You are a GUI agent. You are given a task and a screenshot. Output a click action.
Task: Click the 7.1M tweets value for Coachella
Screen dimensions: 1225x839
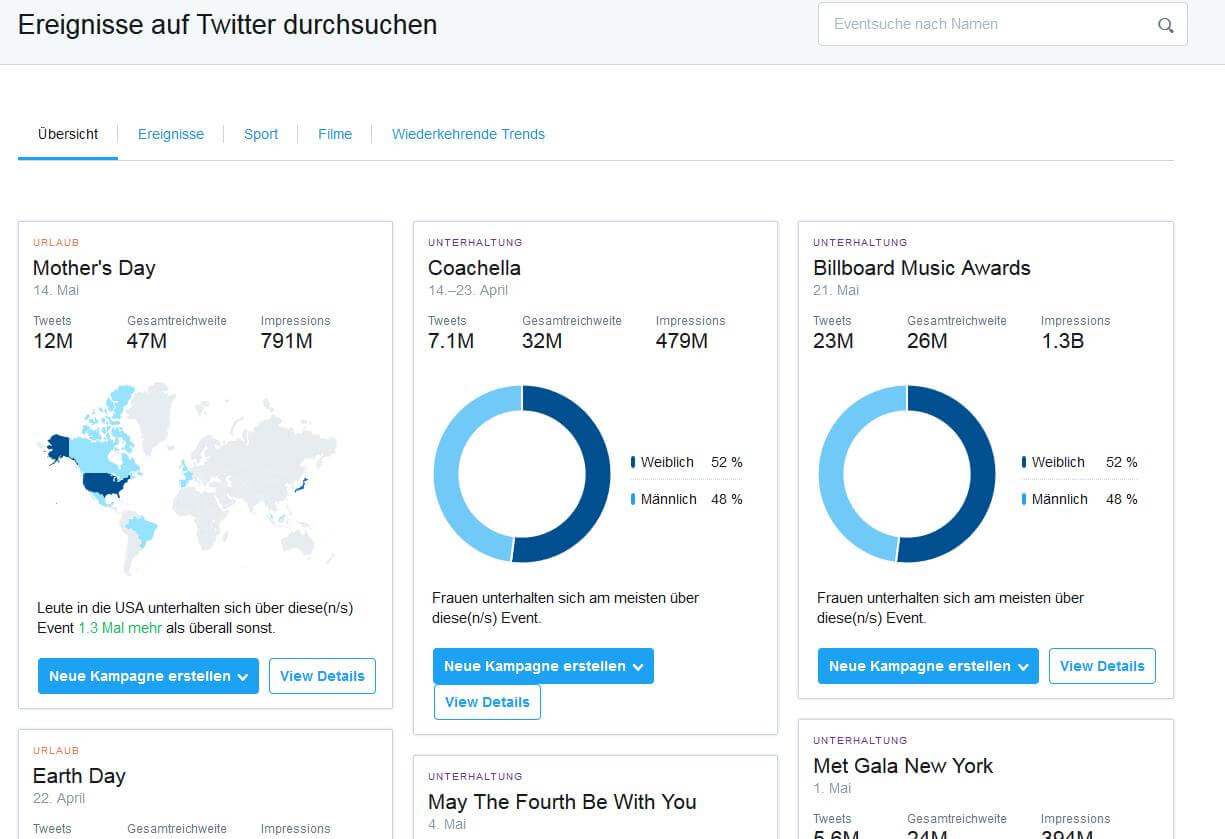[451, 341]
